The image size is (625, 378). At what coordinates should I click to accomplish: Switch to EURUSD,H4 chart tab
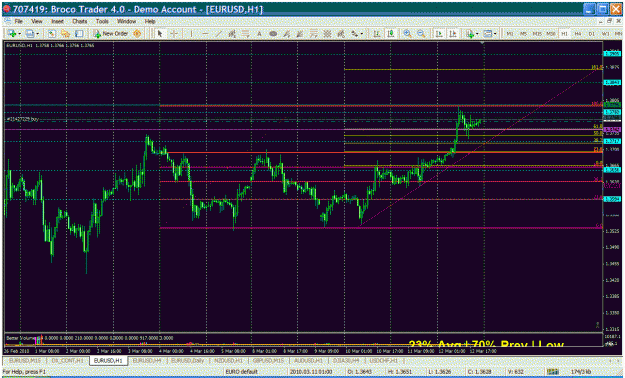coord(147,360)
